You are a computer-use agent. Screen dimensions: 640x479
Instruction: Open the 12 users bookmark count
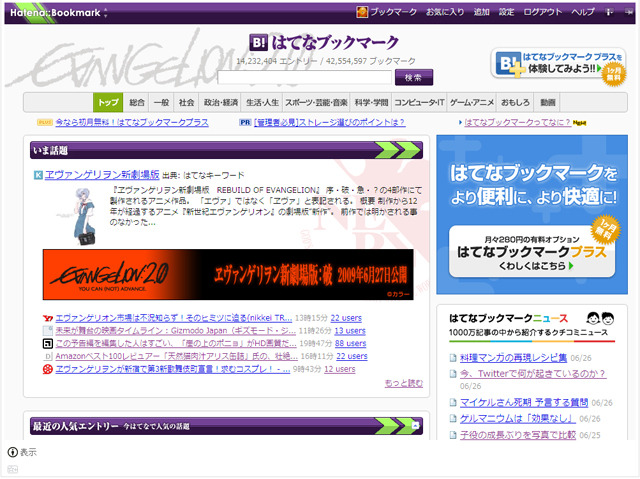coord(340,369)
